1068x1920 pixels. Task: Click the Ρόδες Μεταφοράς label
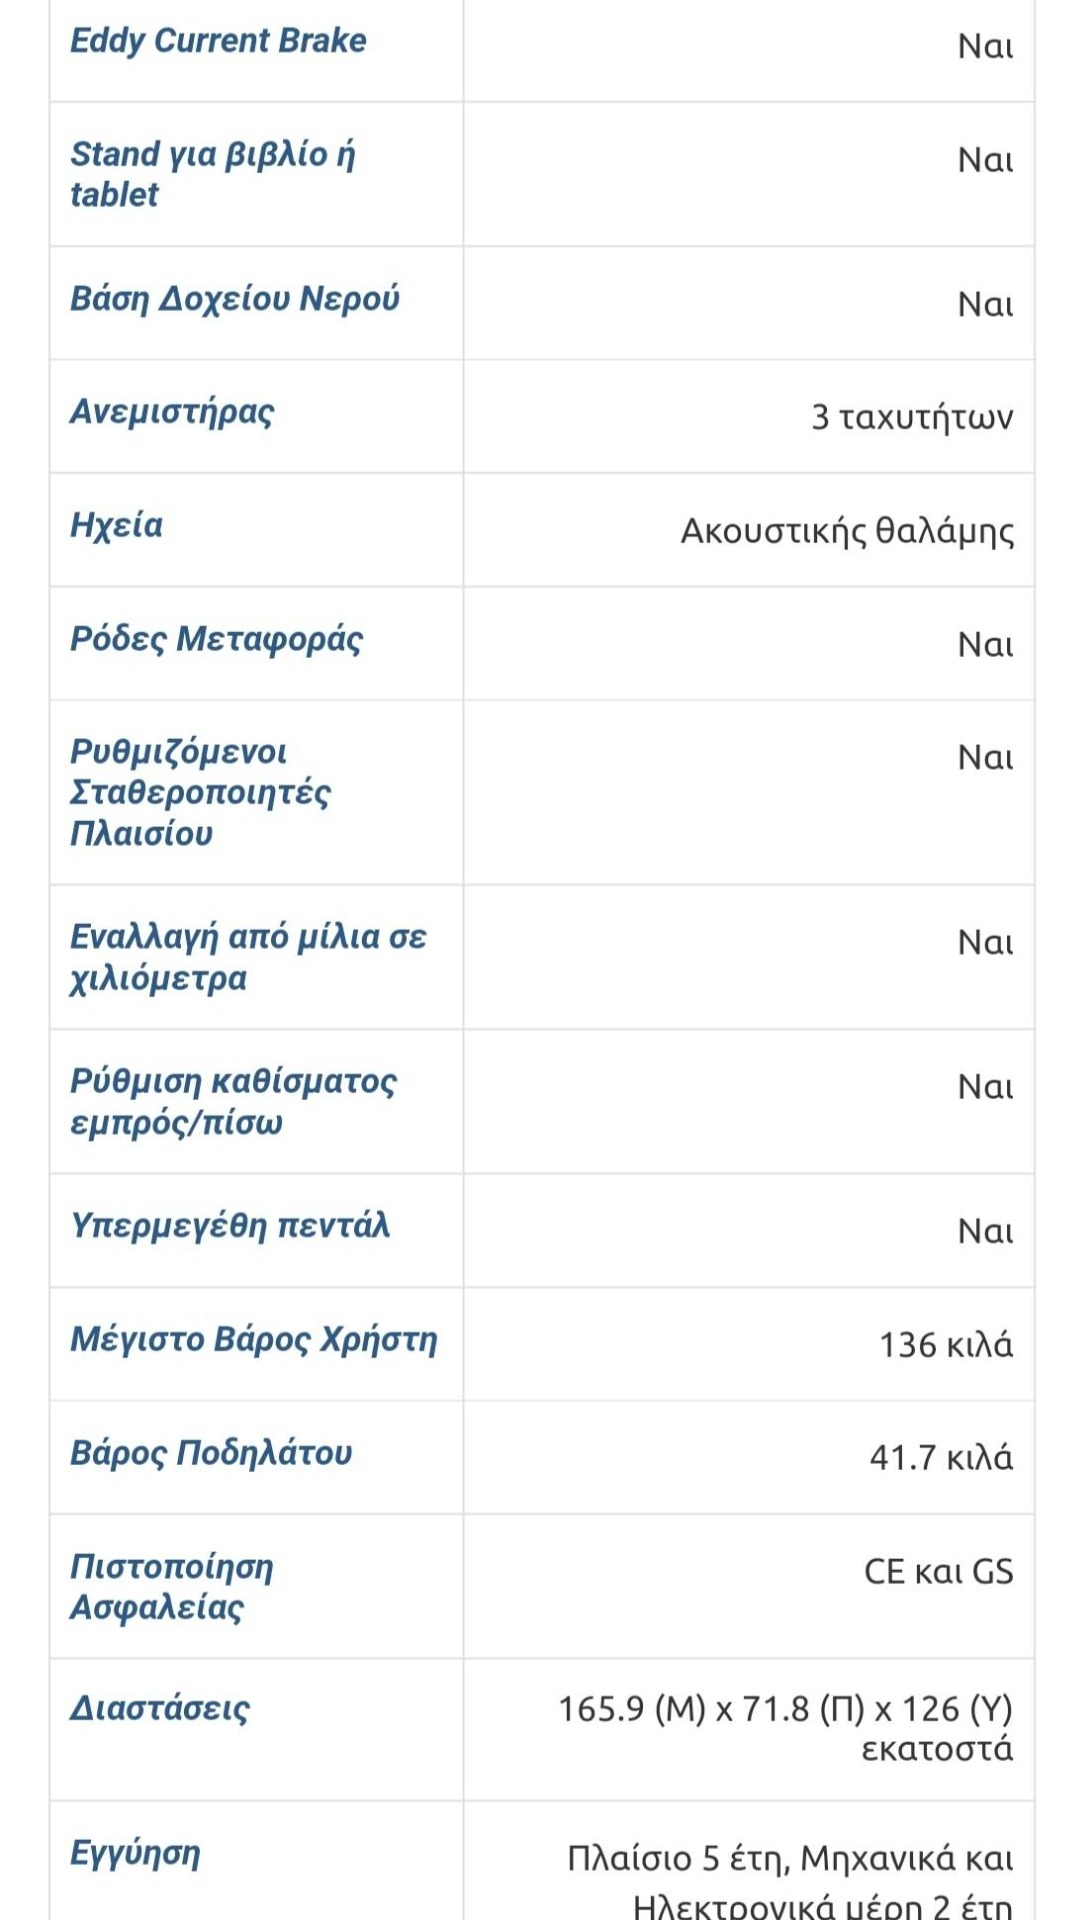[x=216, y=639]
